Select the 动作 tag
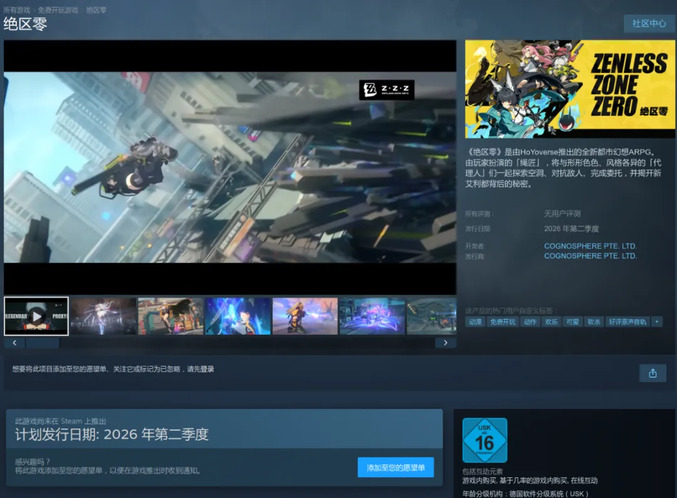The image size is (677, 498). click(530, 322)
